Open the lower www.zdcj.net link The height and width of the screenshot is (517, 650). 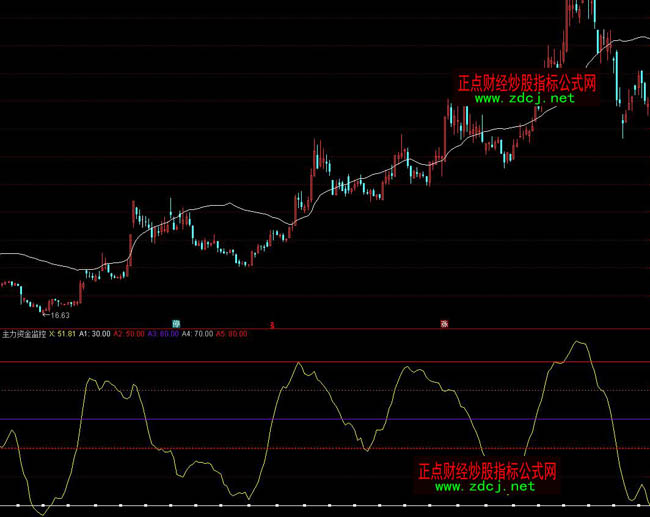point(485,487)
